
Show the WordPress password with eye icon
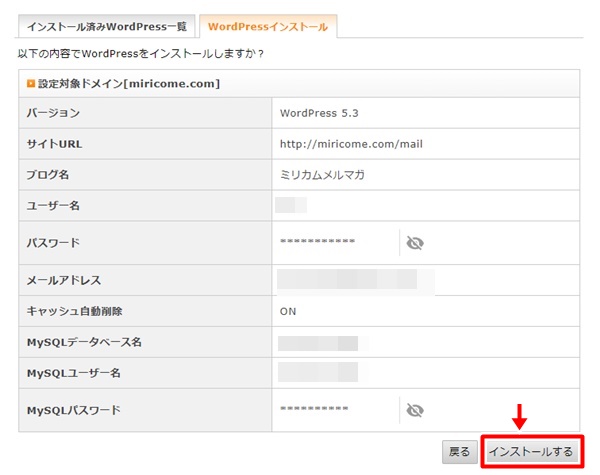(x=415, y=243)
